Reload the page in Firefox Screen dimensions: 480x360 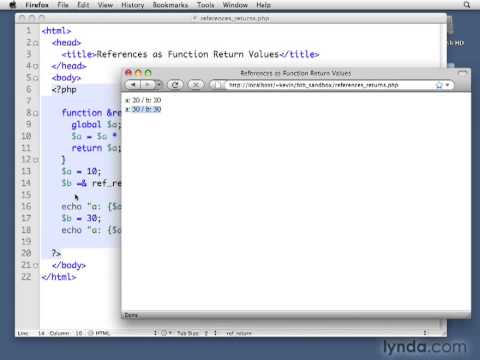click(175, 85)
